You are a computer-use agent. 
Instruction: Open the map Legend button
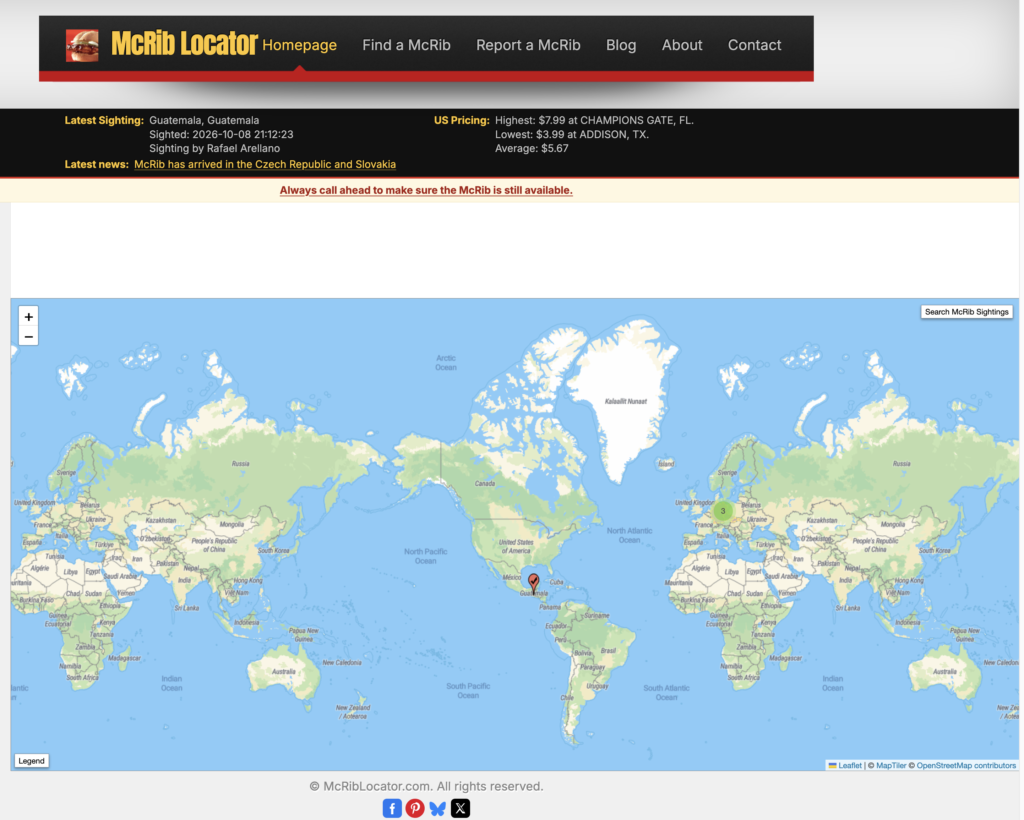click(x=31, y=761)
